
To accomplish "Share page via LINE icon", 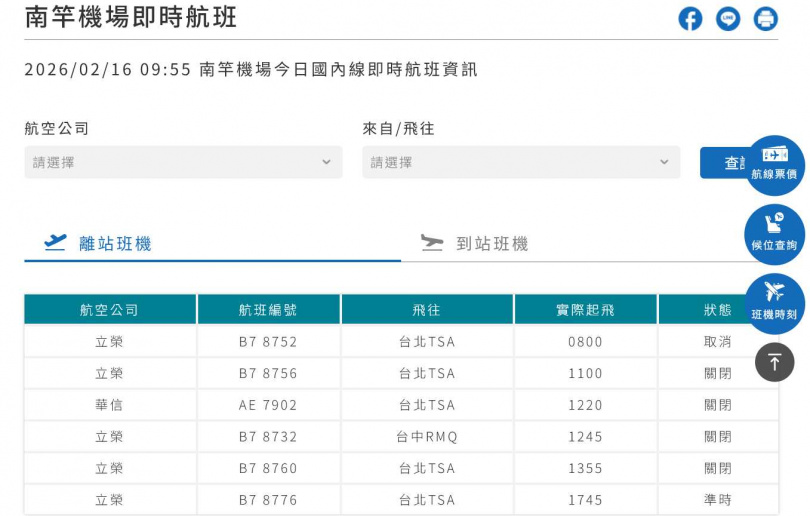I will point(728,19).
